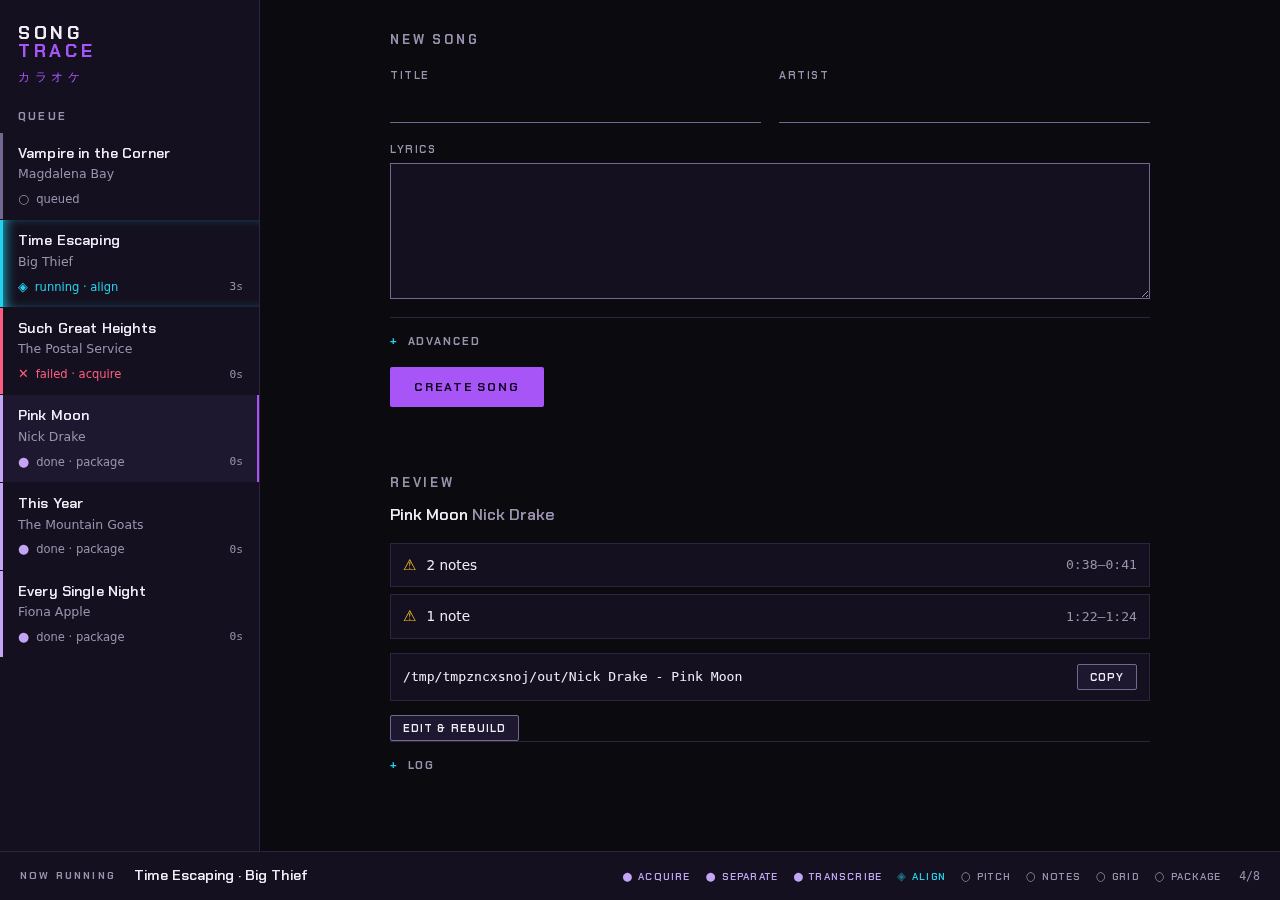Click the Song Trace logo

tap(56, 42)
